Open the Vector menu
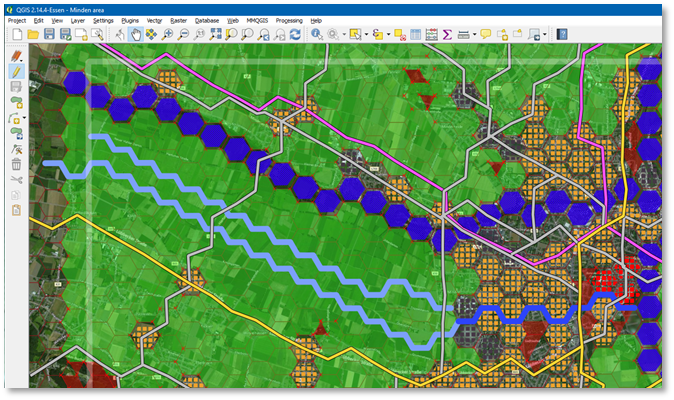Viewport: 674px width, 400px height. [x=155, y=20]
